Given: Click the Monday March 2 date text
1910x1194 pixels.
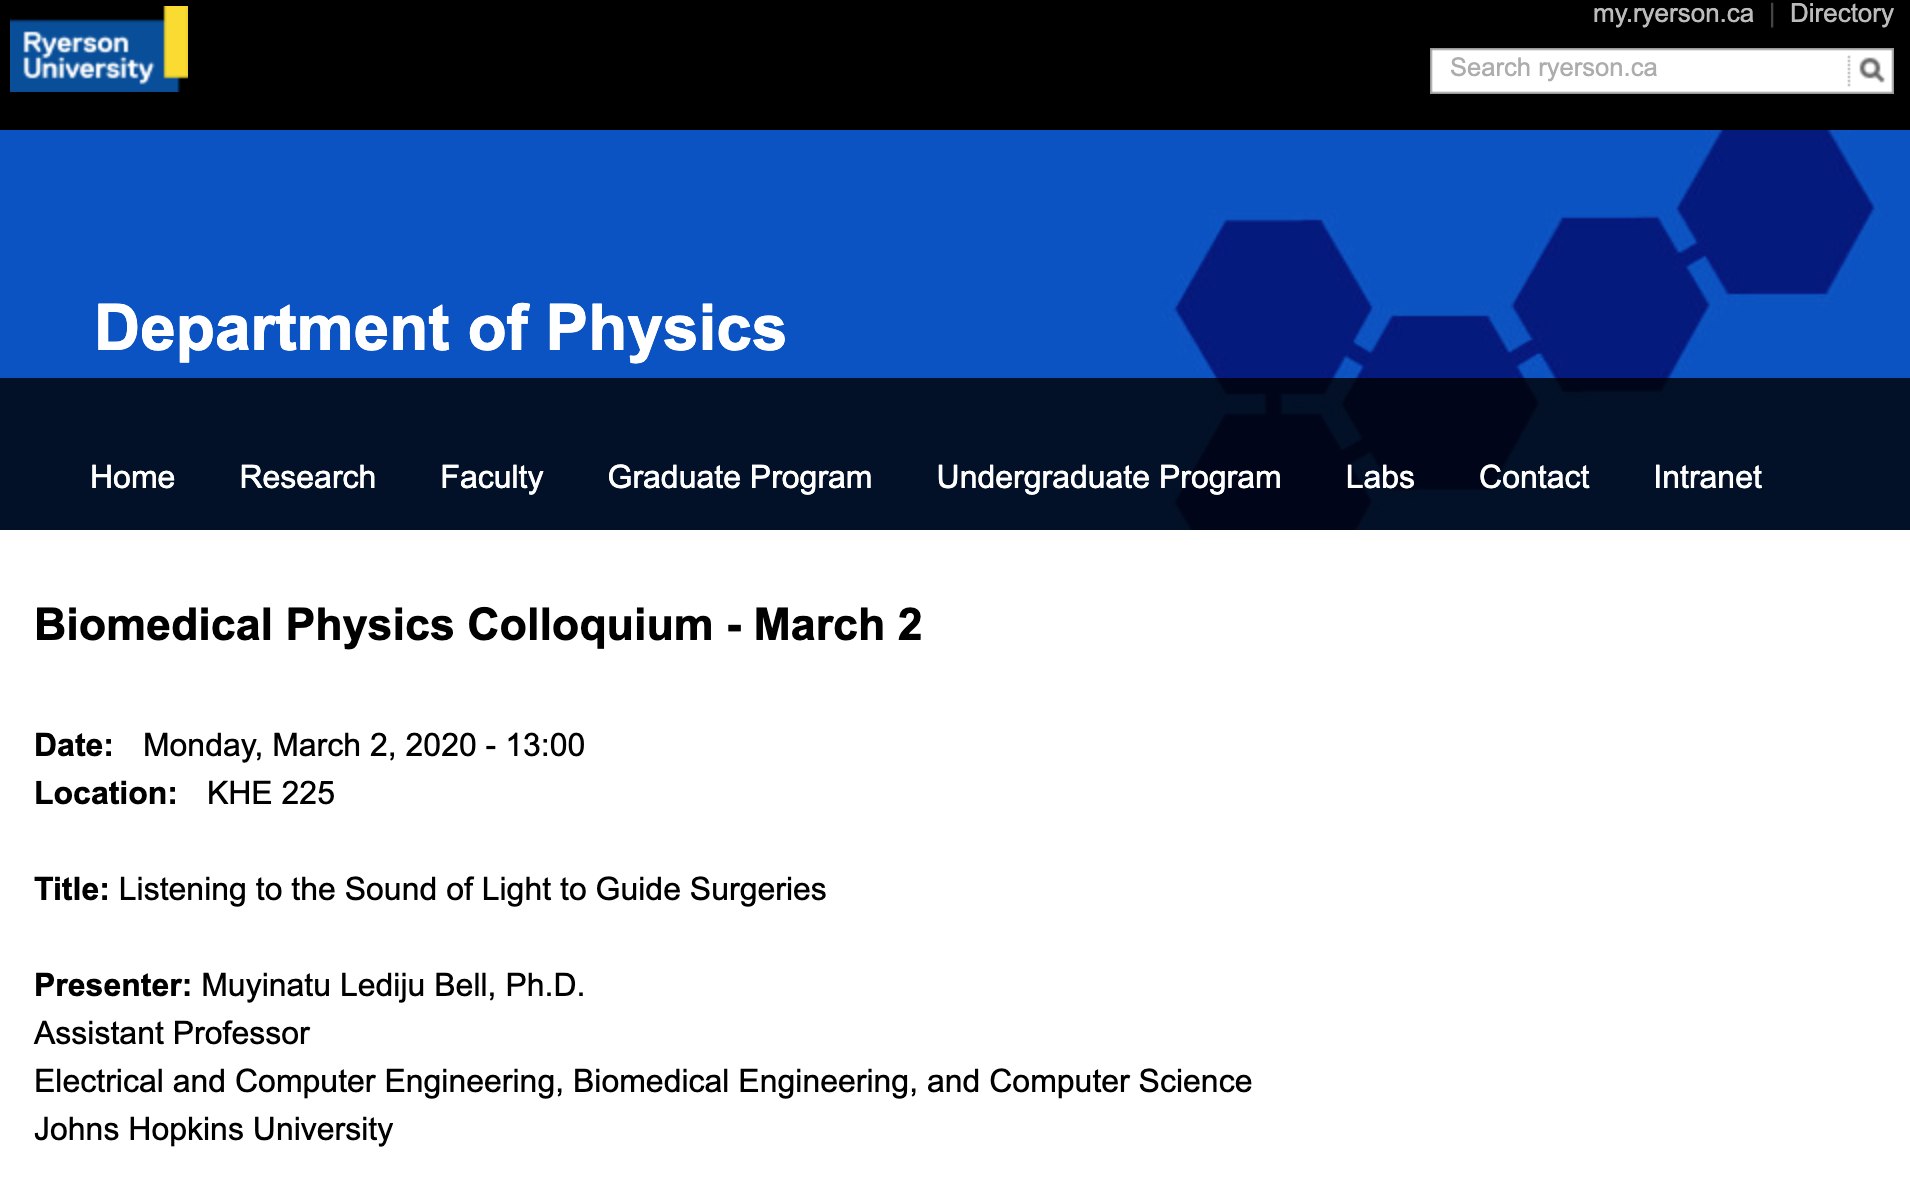Looking at the screenshot, I should point(364,744).
